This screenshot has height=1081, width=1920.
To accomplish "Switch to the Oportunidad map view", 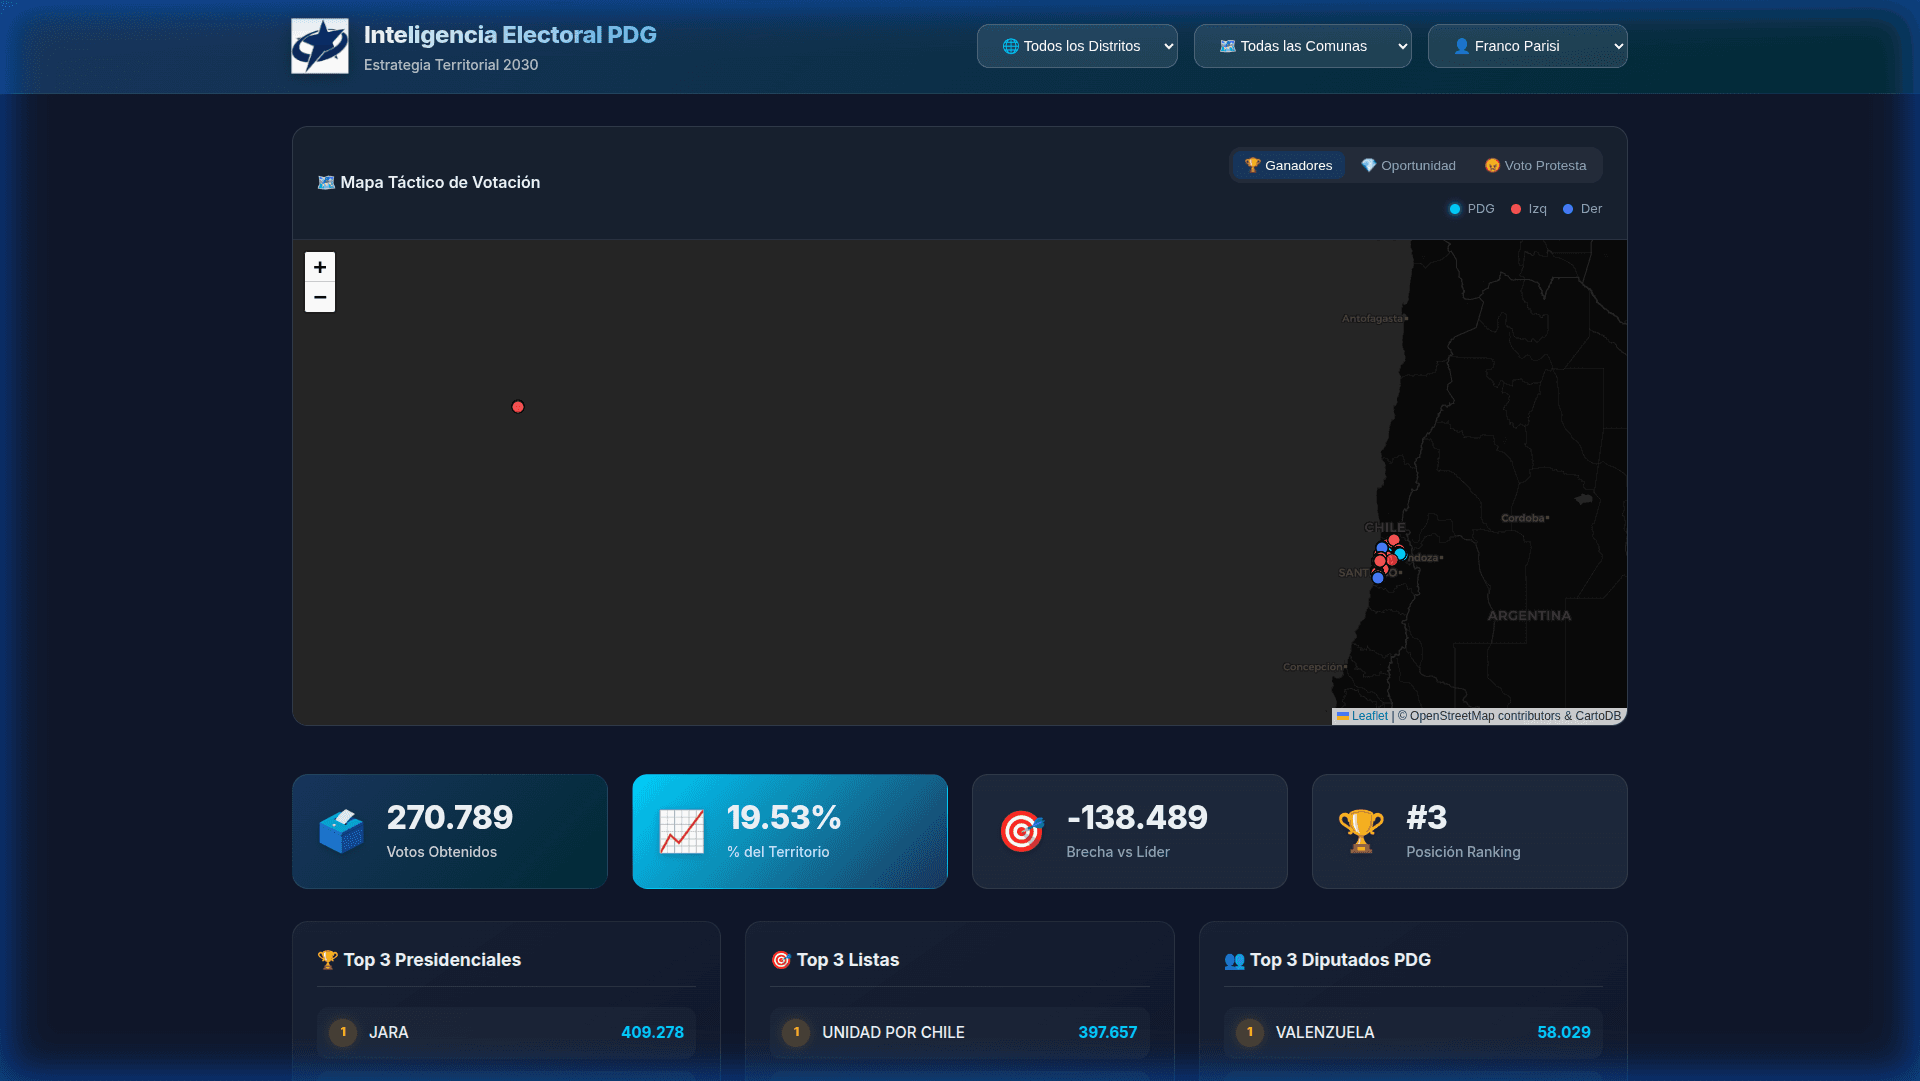I will 1408,165.
